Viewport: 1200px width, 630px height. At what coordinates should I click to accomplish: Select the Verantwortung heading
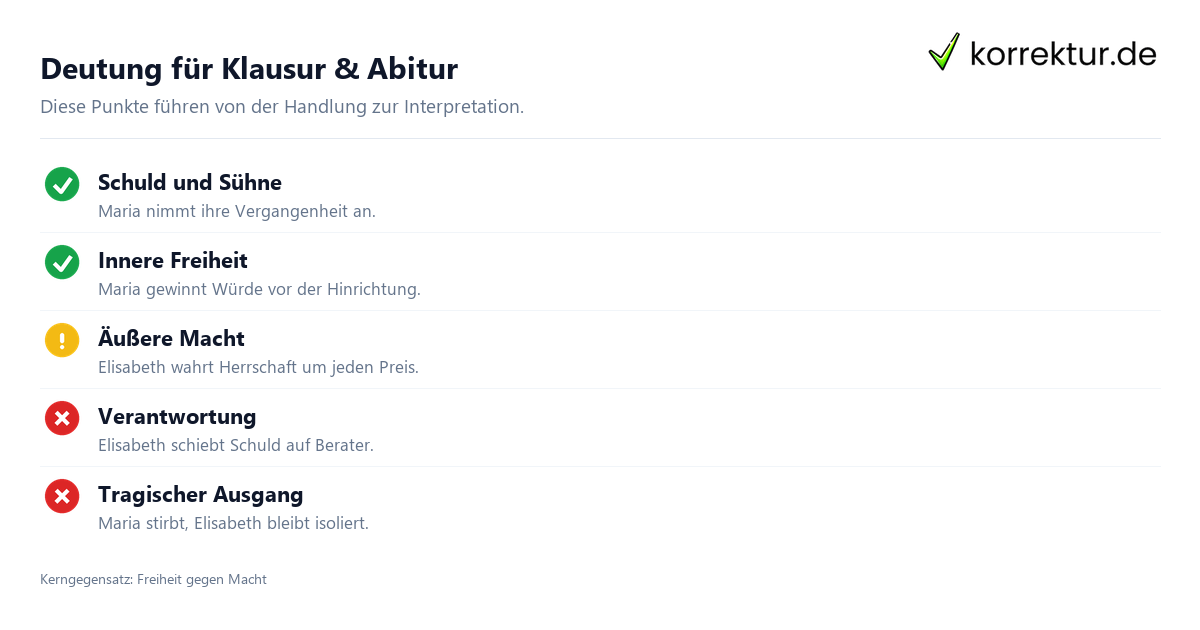click(x=177, y=417)
